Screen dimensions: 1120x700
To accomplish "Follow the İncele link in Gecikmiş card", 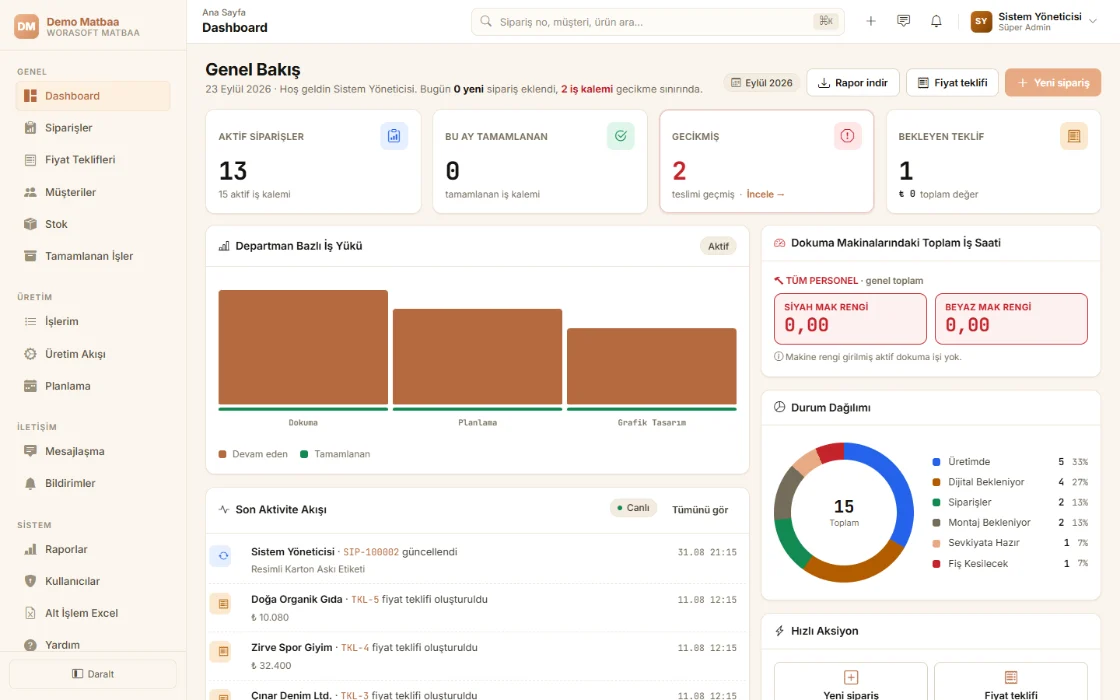I will (x=766, y=194).
